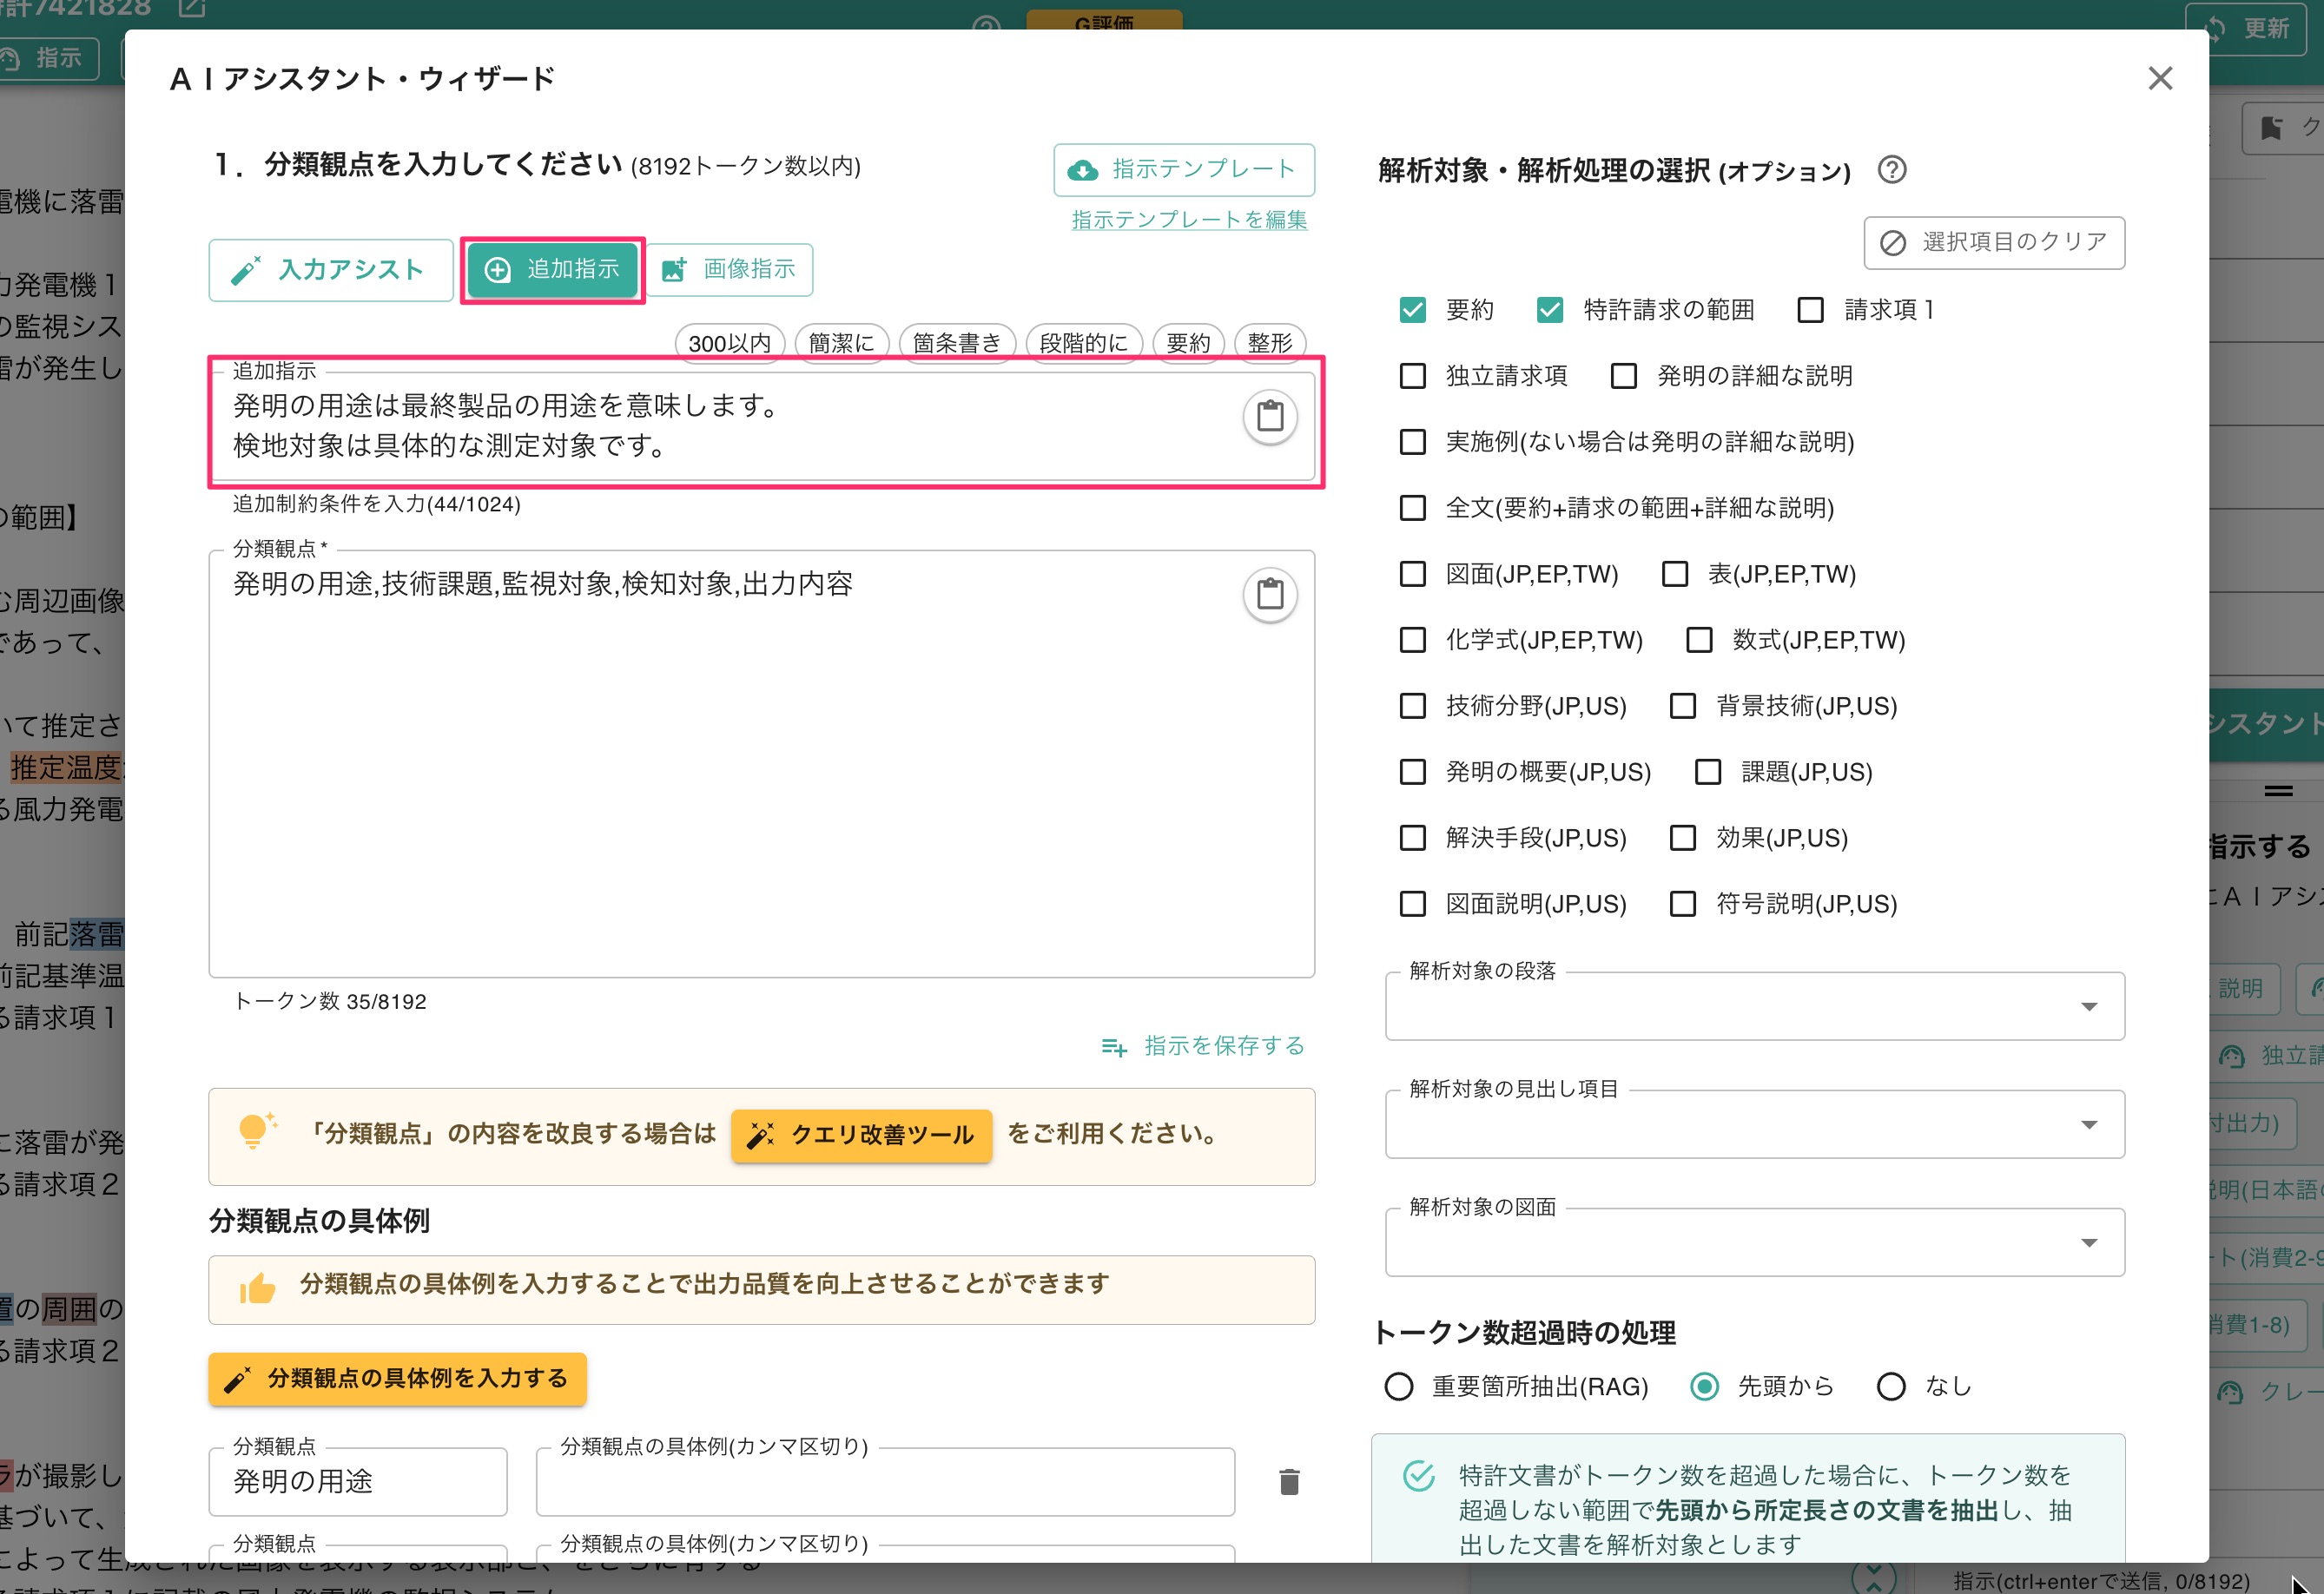Screen dimensions: 2324x1594
Task: Check the 課題(JP,US) checkbox
Action: [x=1708, y=772]
